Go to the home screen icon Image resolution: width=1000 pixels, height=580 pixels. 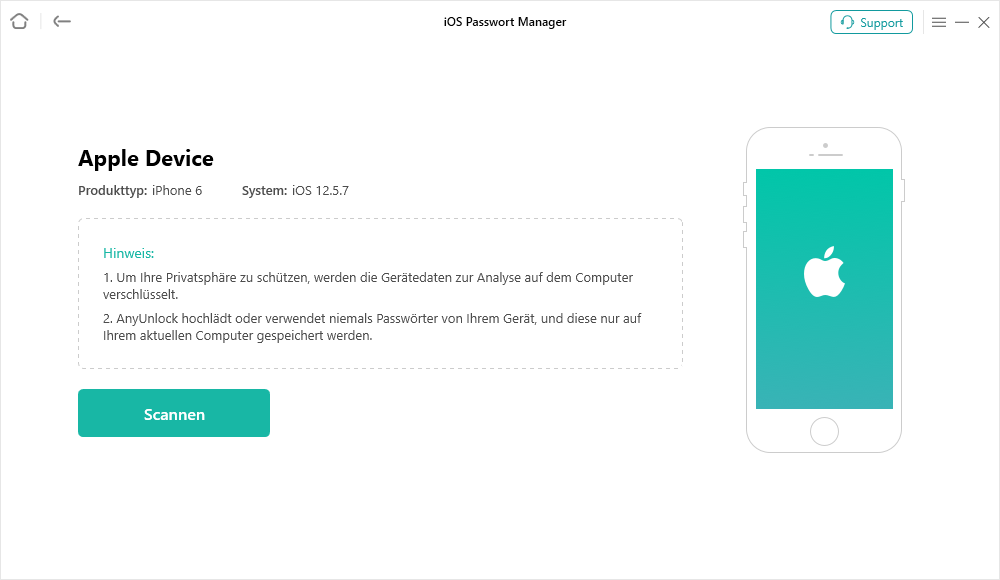pyautogui.click(x=19, y=22)
